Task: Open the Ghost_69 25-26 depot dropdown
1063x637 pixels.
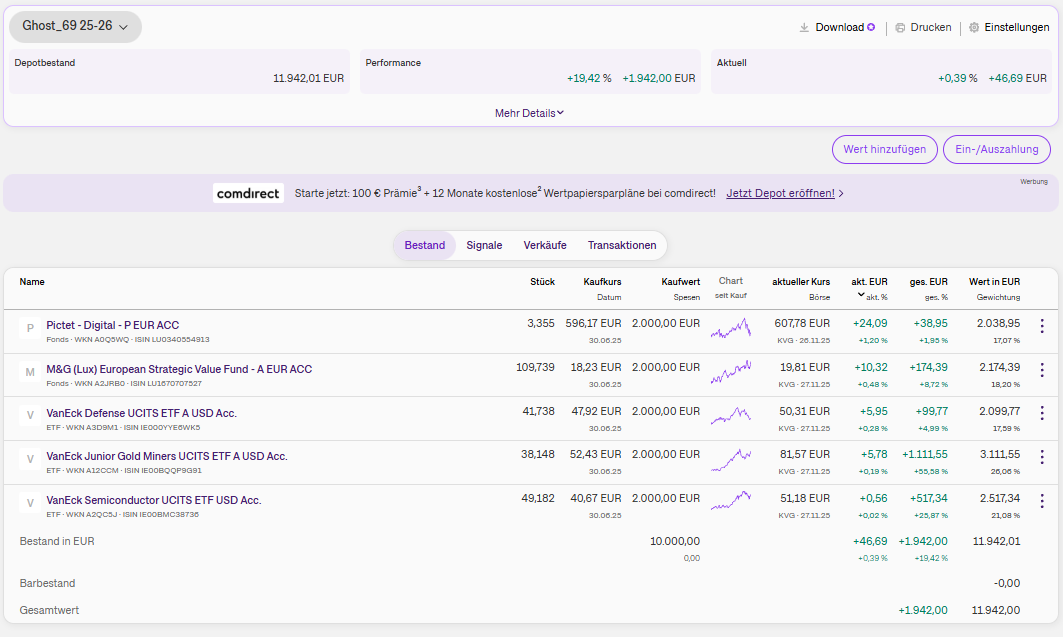Action: pyautogui.click(x=75, y=27)
